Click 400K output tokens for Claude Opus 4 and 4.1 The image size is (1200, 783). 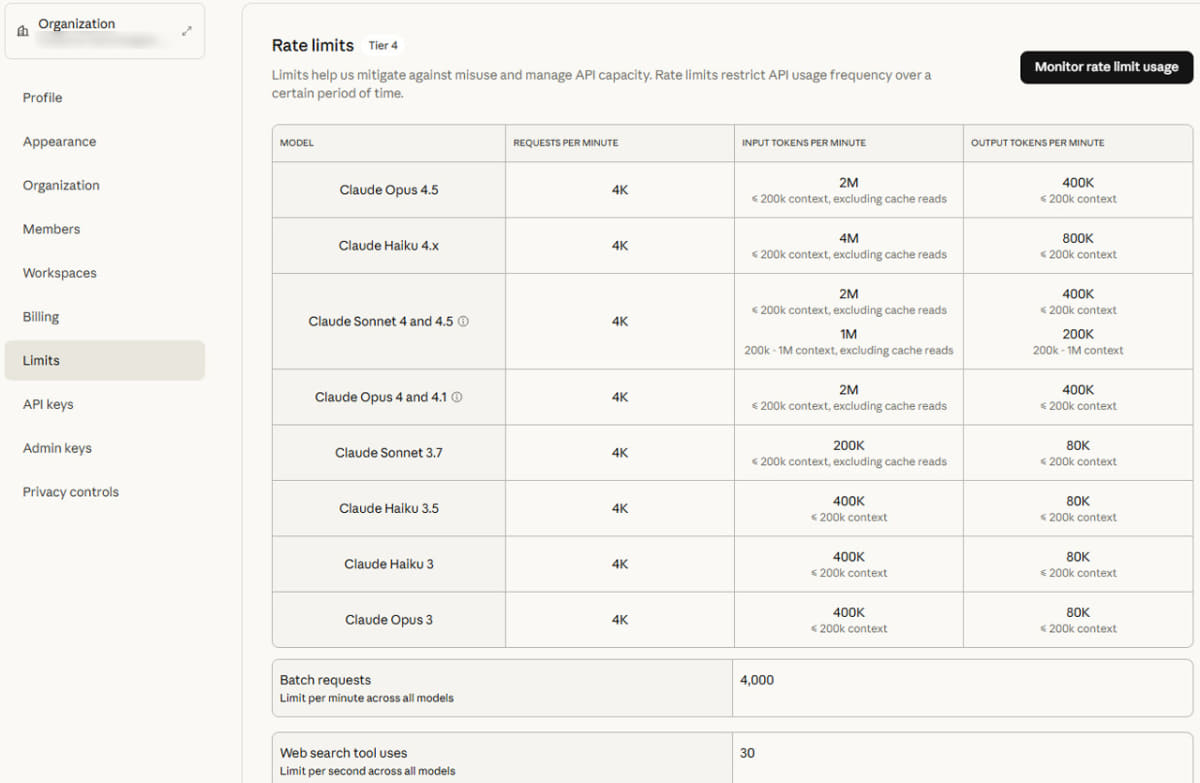(1078, 390)
